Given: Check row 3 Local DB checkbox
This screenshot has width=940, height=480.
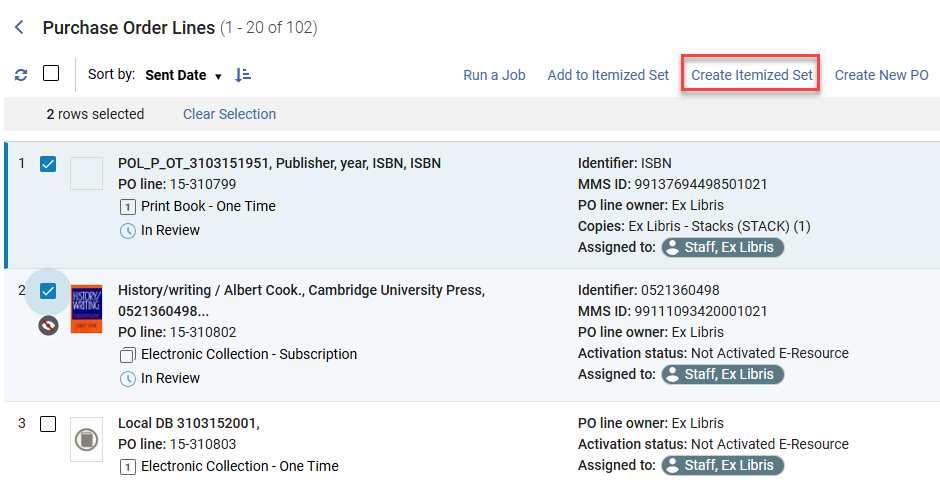Looking at the screenshot, I should point(48,424).
